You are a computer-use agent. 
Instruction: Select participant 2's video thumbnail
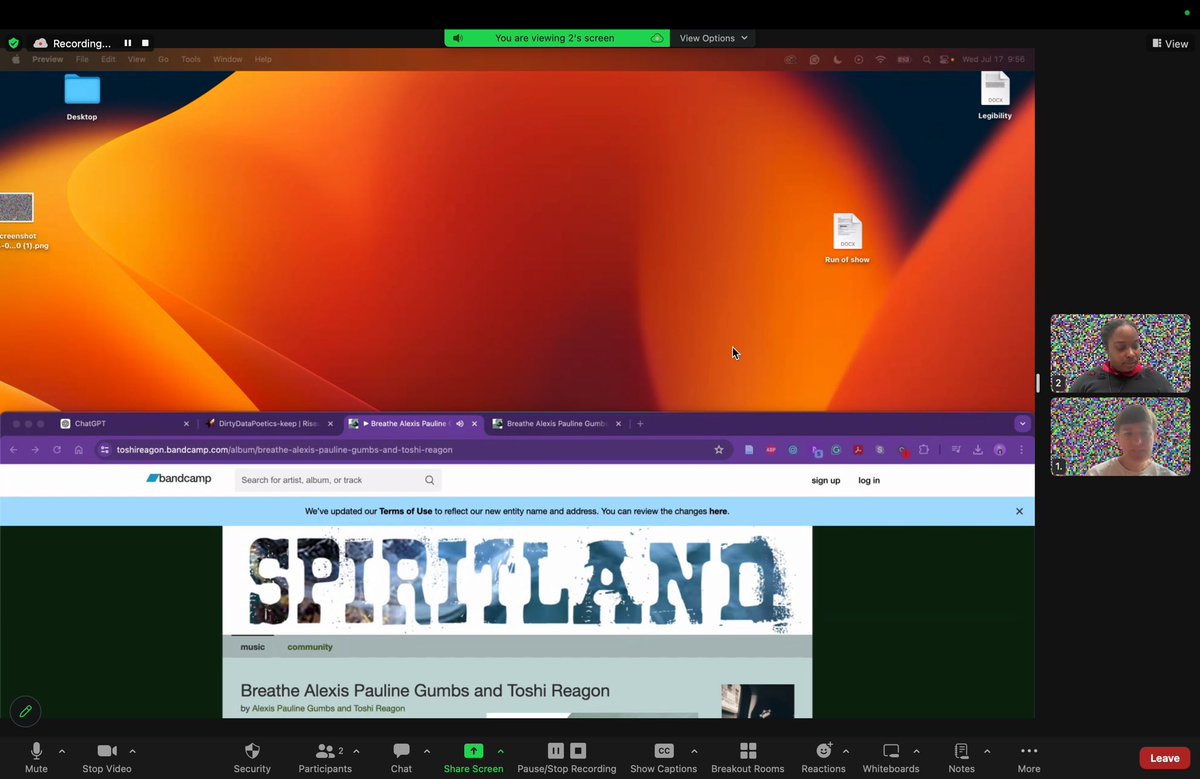coord(1120,353)
